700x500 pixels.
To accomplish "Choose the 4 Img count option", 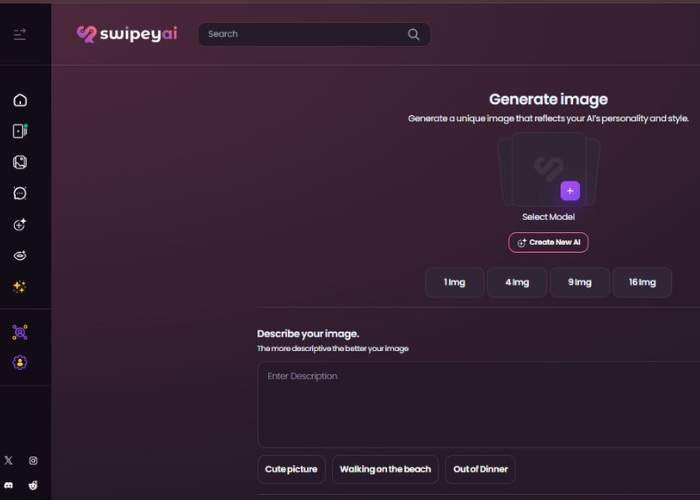I will (517, 283).
